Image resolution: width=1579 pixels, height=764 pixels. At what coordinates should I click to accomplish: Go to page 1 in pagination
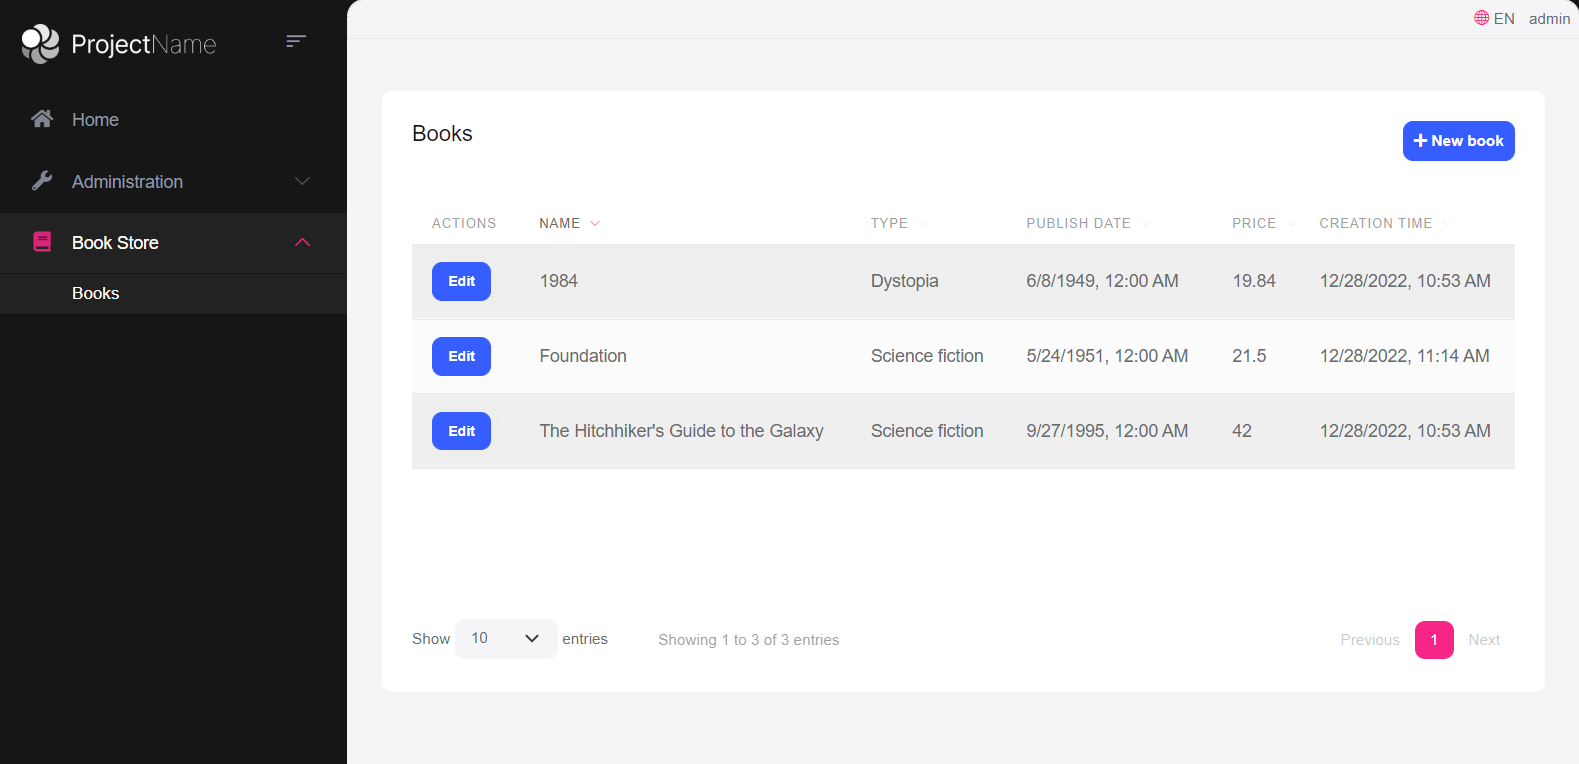1433,640
